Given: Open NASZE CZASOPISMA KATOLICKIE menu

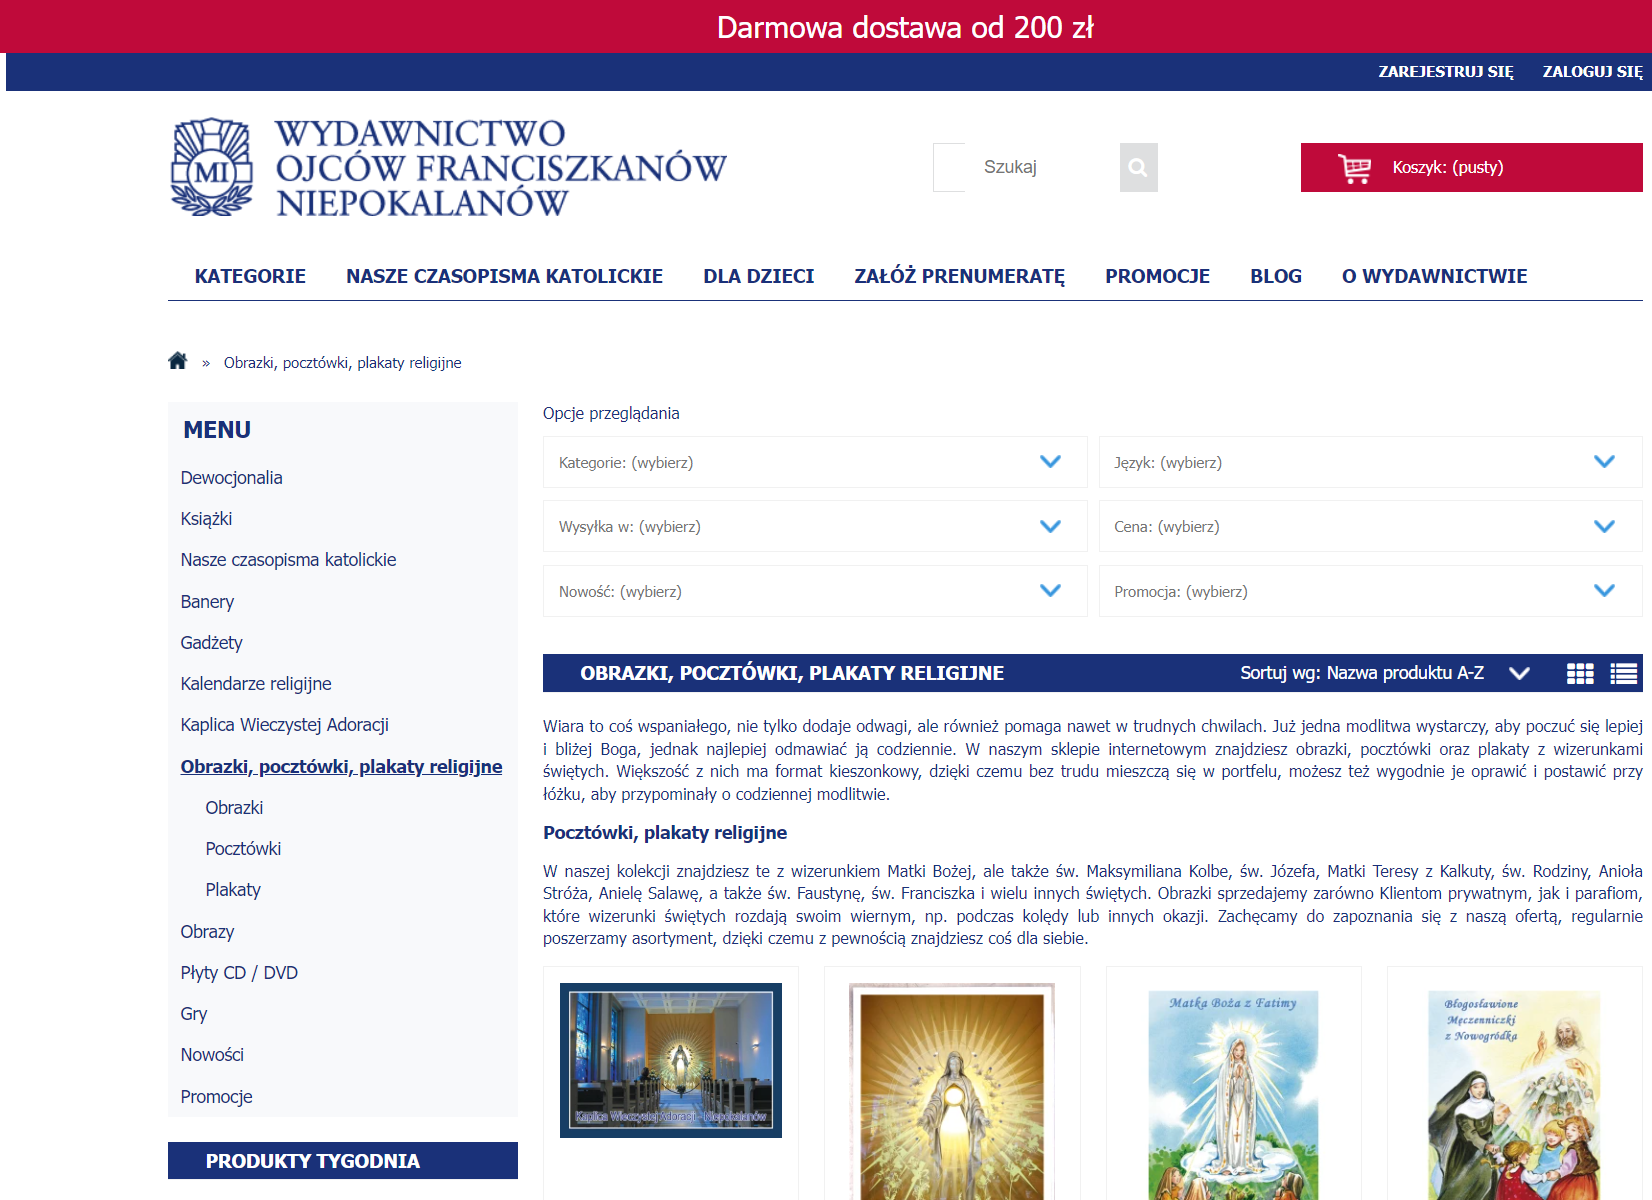Looking at the screenshot, I should [504, 276].
